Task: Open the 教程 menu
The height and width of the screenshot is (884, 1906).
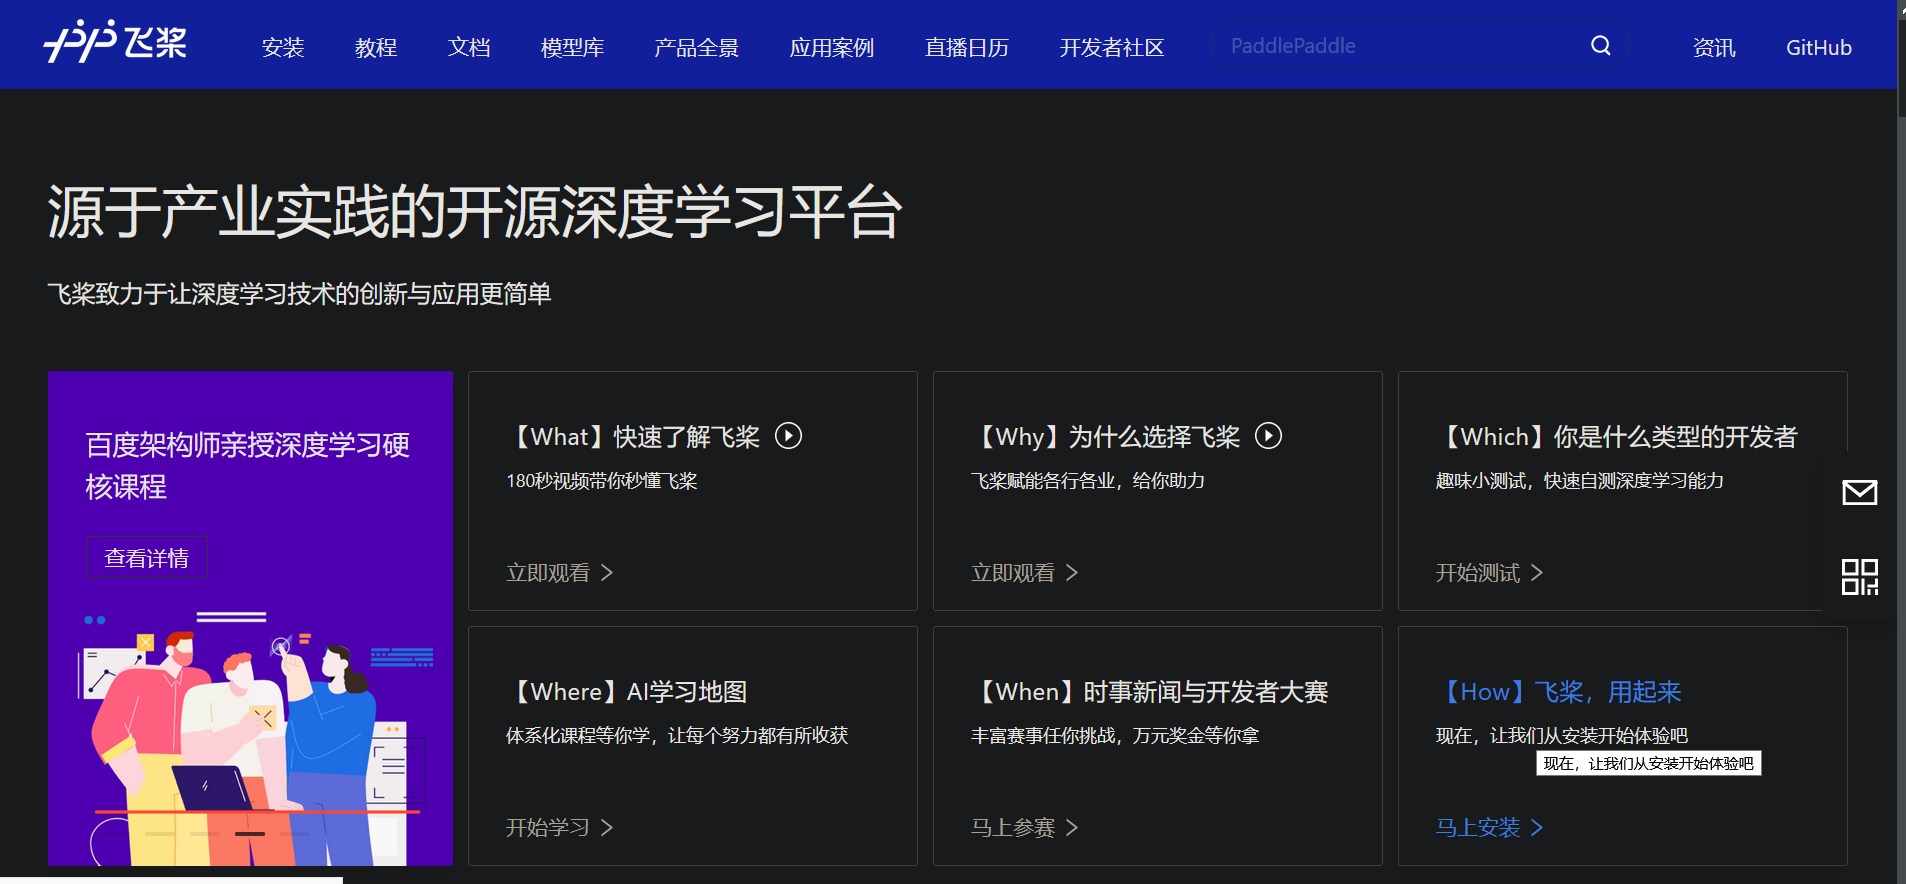Action: [376, 47]
